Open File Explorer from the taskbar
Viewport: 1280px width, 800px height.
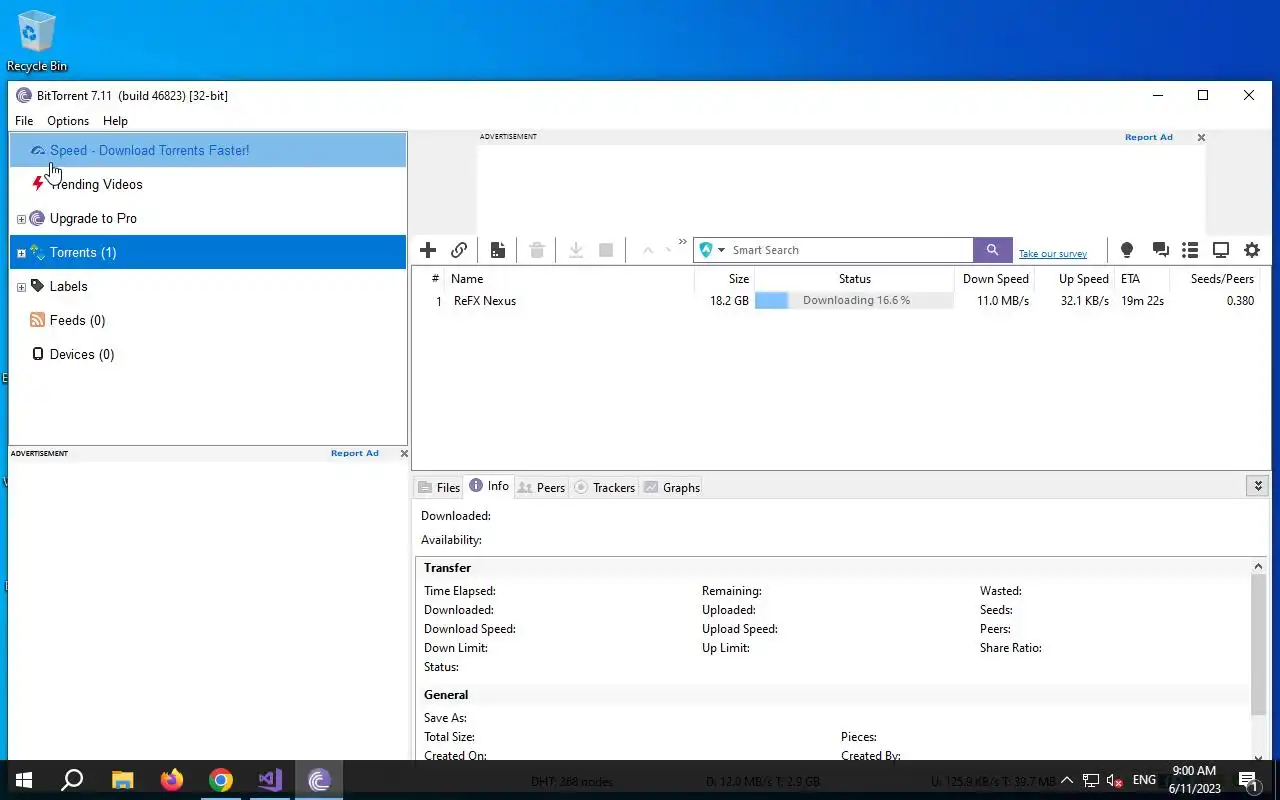click(122, 780)
